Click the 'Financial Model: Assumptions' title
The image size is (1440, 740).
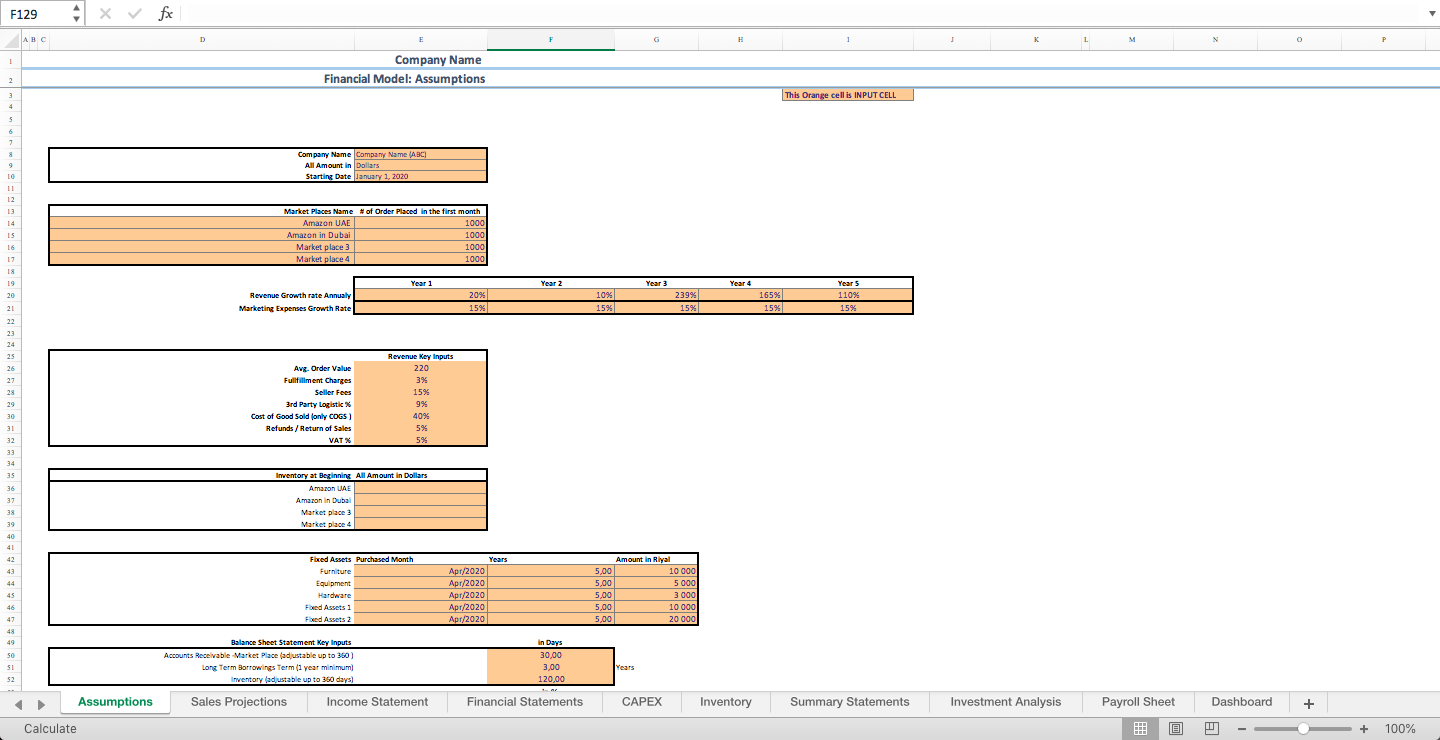click(x=404, y=79)
